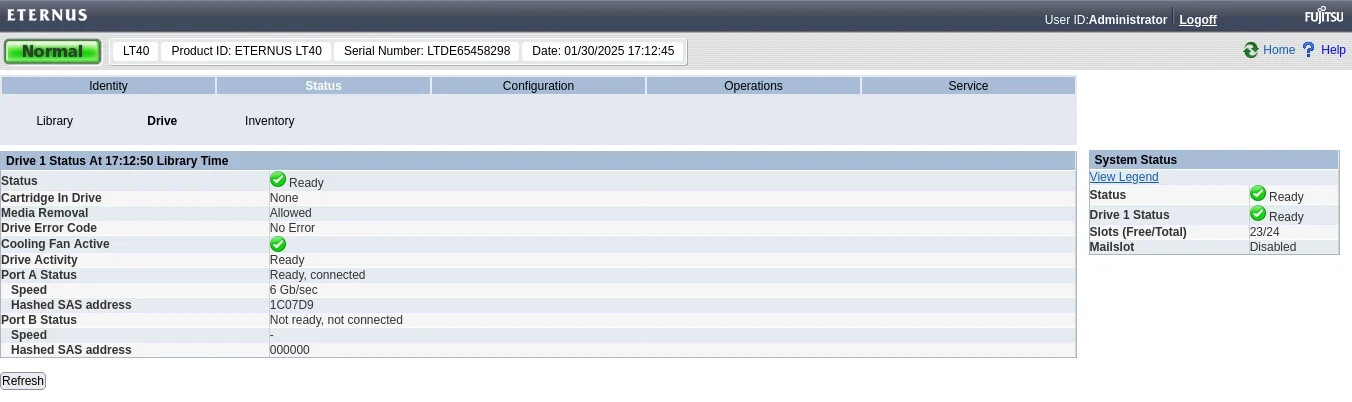Click the Drive Activity label
This screenshot has height=402, width=1352.
tap(39, 260)
